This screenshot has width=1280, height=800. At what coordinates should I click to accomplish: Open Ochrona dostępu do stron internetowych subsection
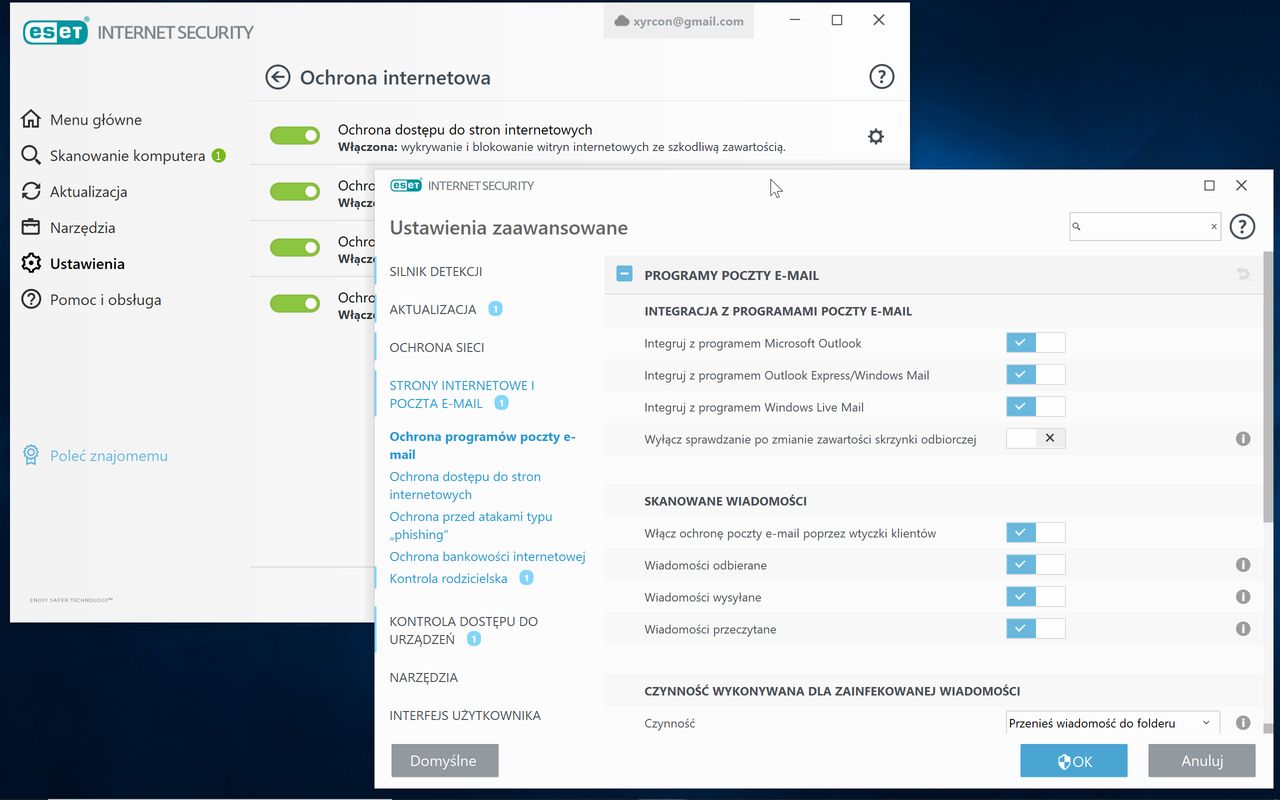tap(465, 485)
